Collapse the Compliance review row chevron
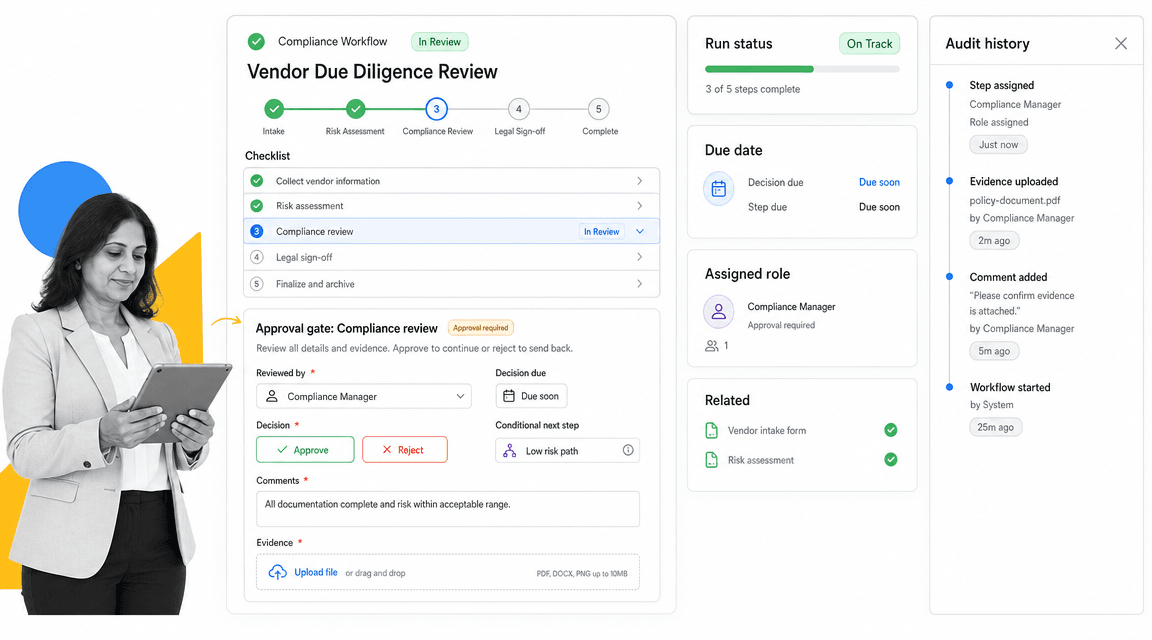Screen dimensions: 1152x640 point(640,231)
